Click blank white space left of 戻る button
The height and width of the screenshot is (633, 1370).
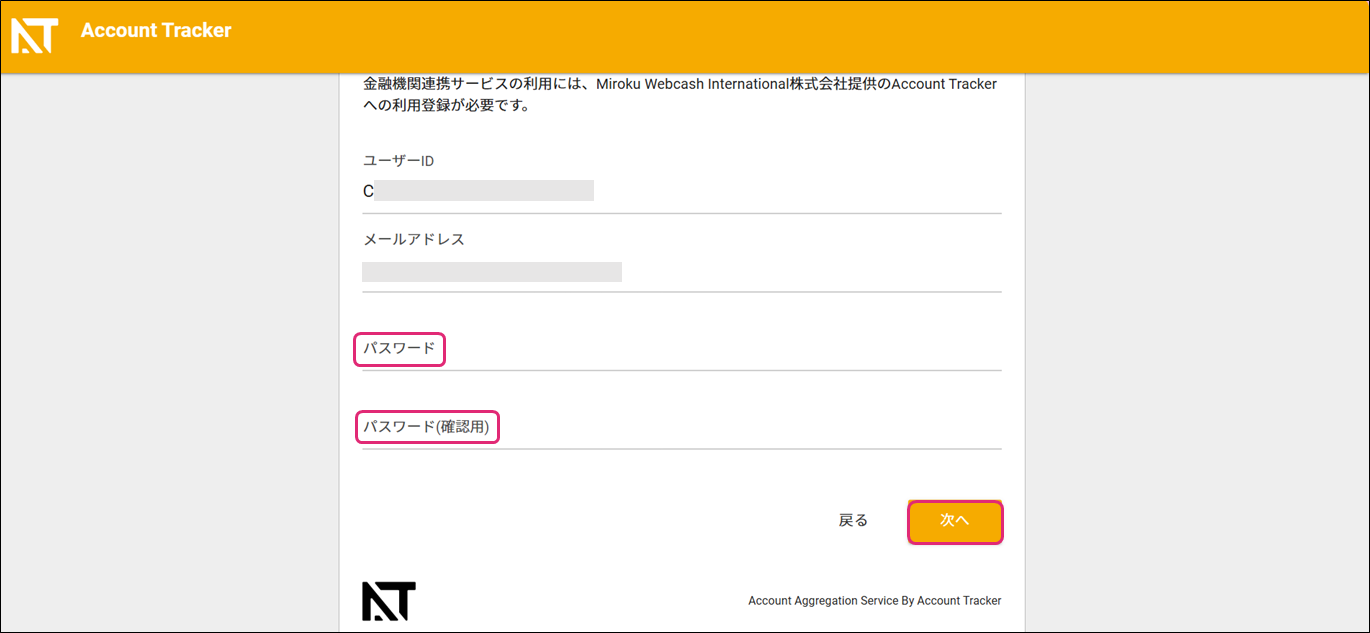pos(600,520)
